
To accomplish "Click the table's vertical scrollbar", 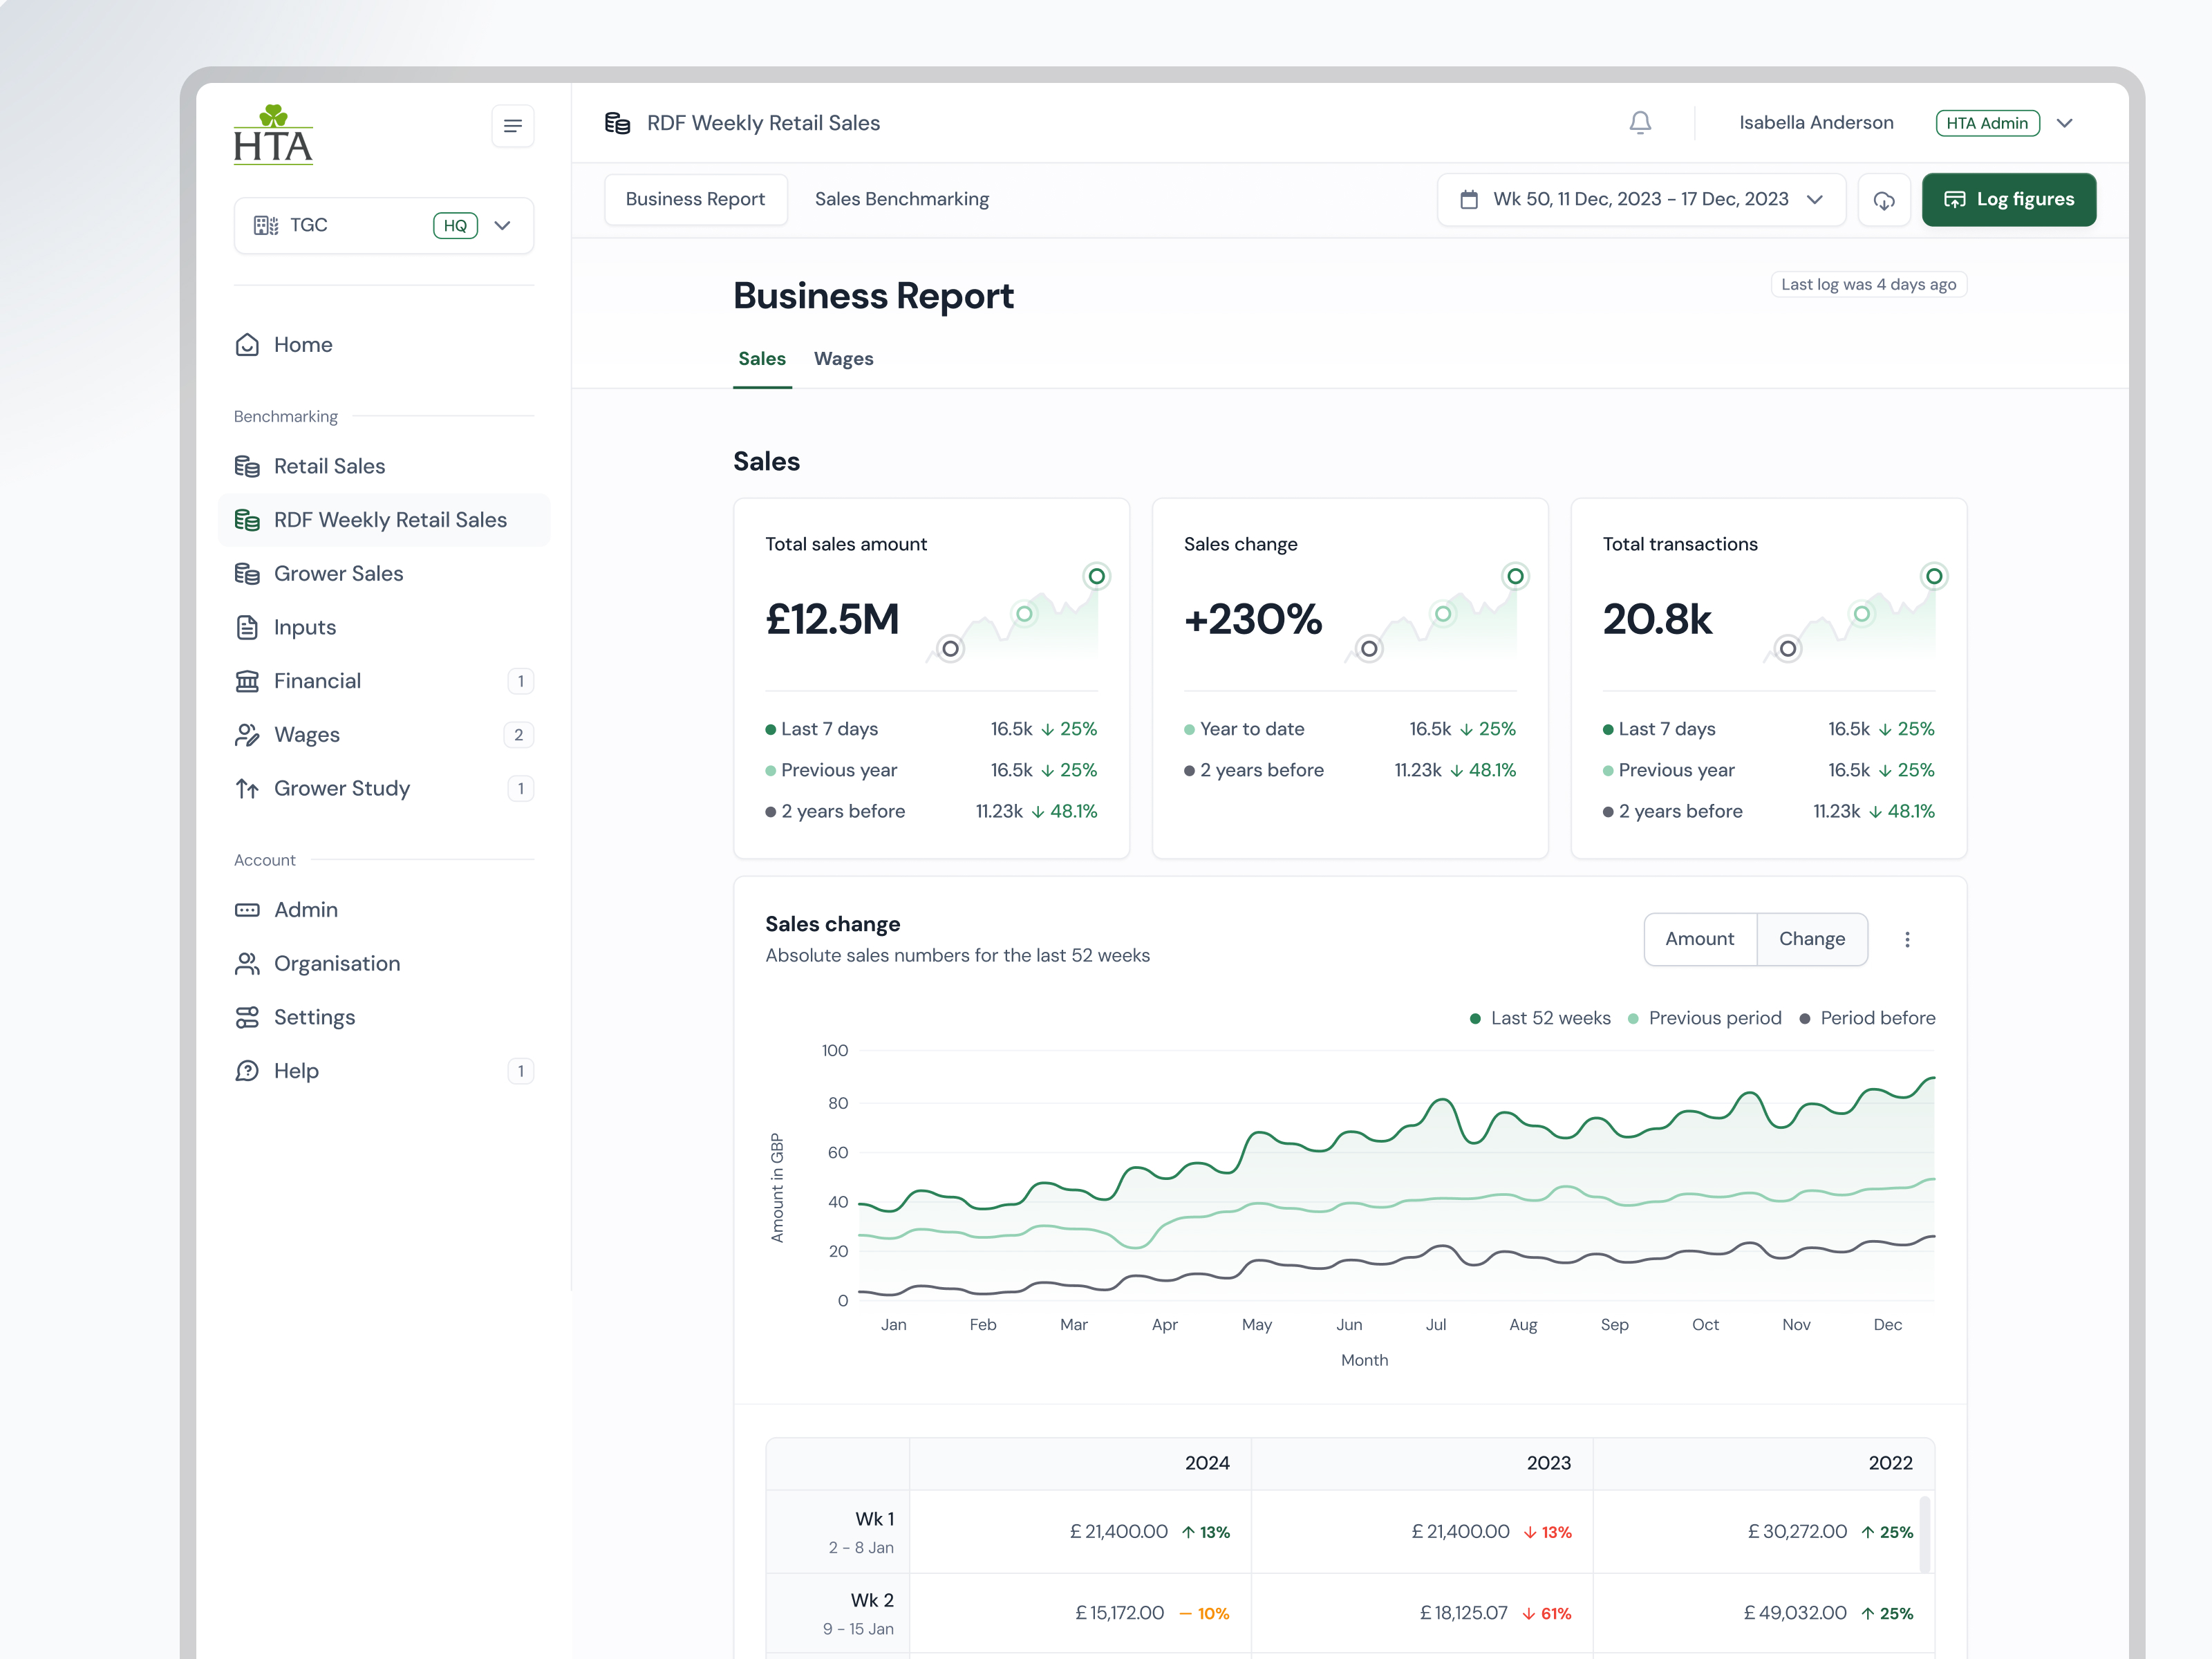I will tap(1924, 1534).
